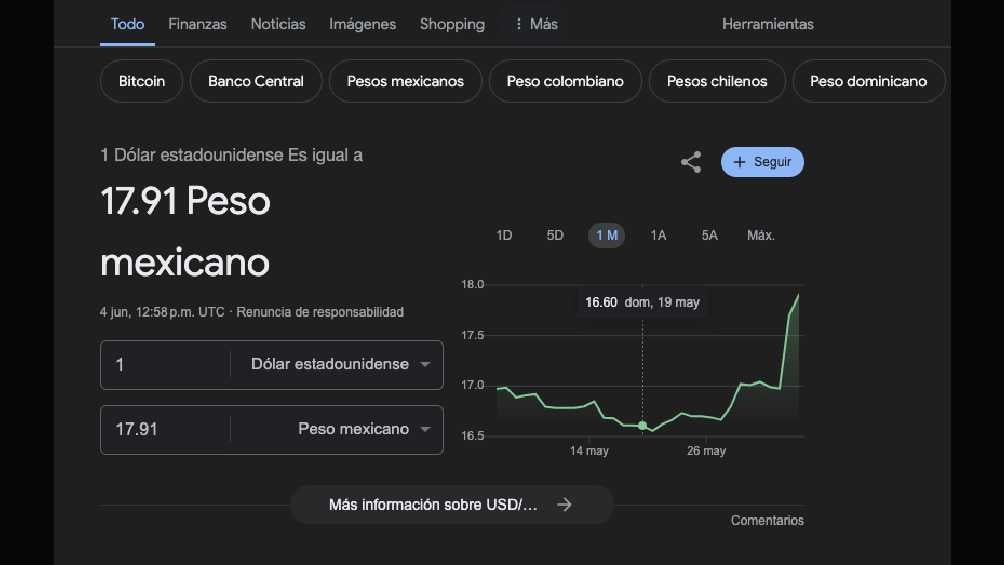
Task: Select the 1D chart range
Action: pyautogui.click(x=504, y=235)
